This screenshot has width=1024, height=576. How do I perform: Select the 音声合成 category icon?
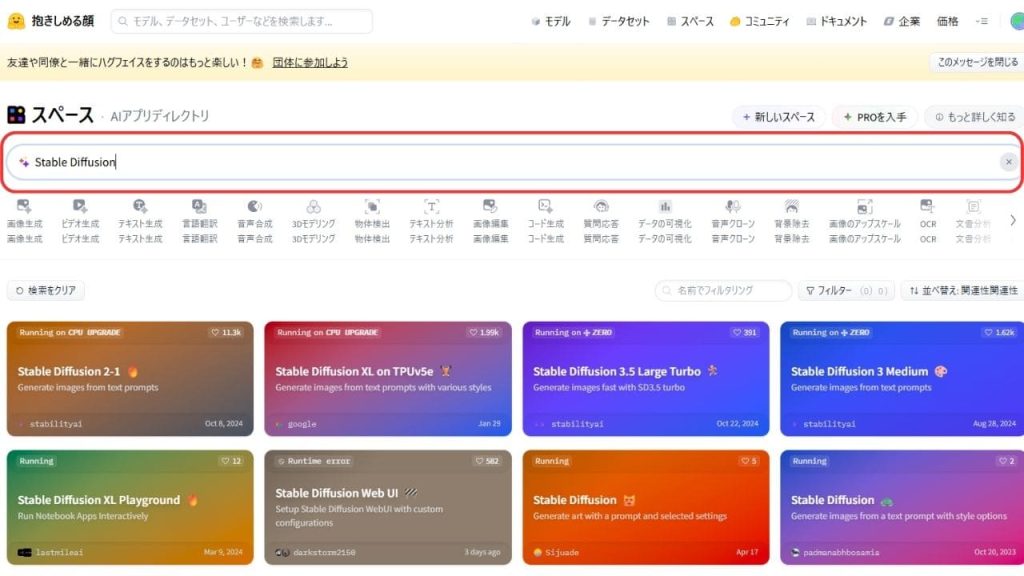(x=255, y=207)
